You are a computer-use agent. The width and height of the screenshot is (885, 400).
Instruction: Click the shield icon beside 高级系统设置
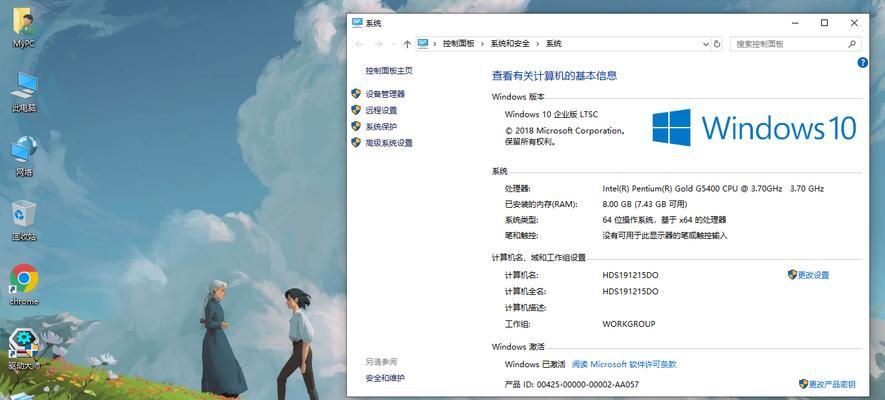(356, 143)
